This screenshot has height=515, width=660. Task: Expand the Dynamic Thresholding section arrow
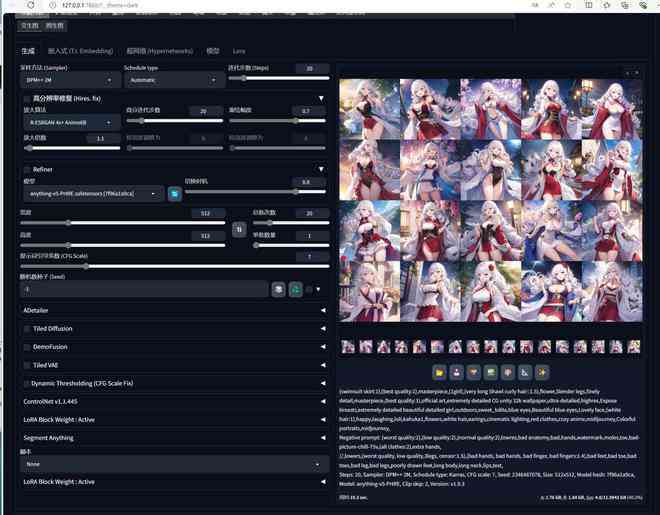coord(323,383)
